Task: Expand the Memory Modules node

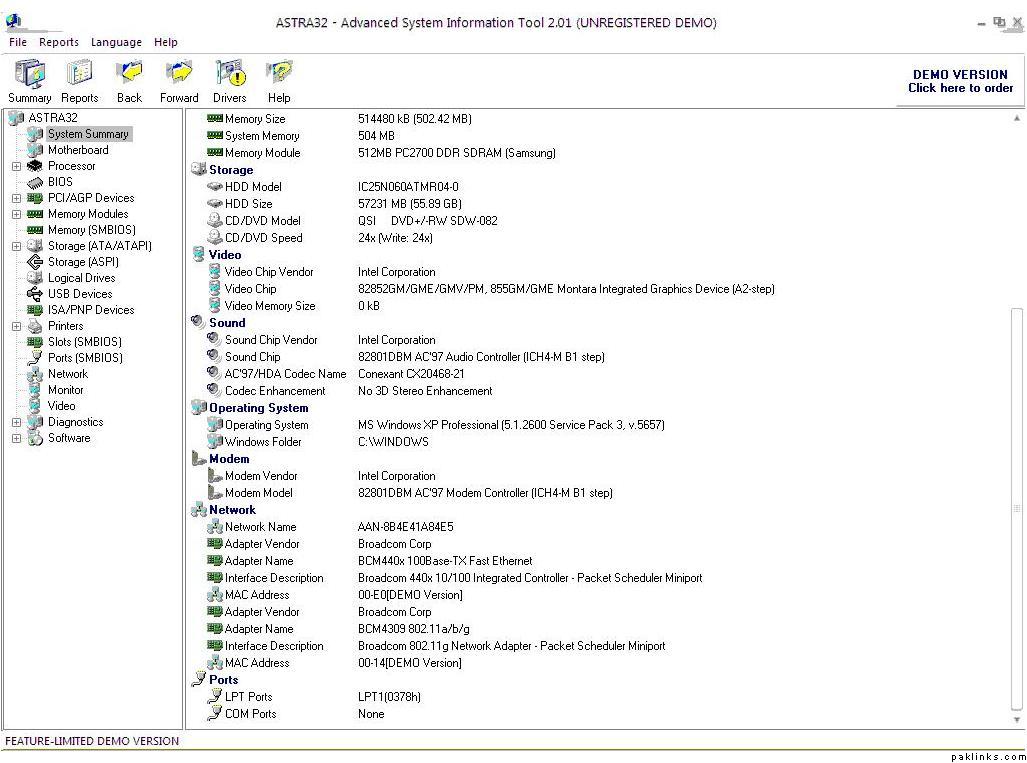Action: (x=16, y=214)
